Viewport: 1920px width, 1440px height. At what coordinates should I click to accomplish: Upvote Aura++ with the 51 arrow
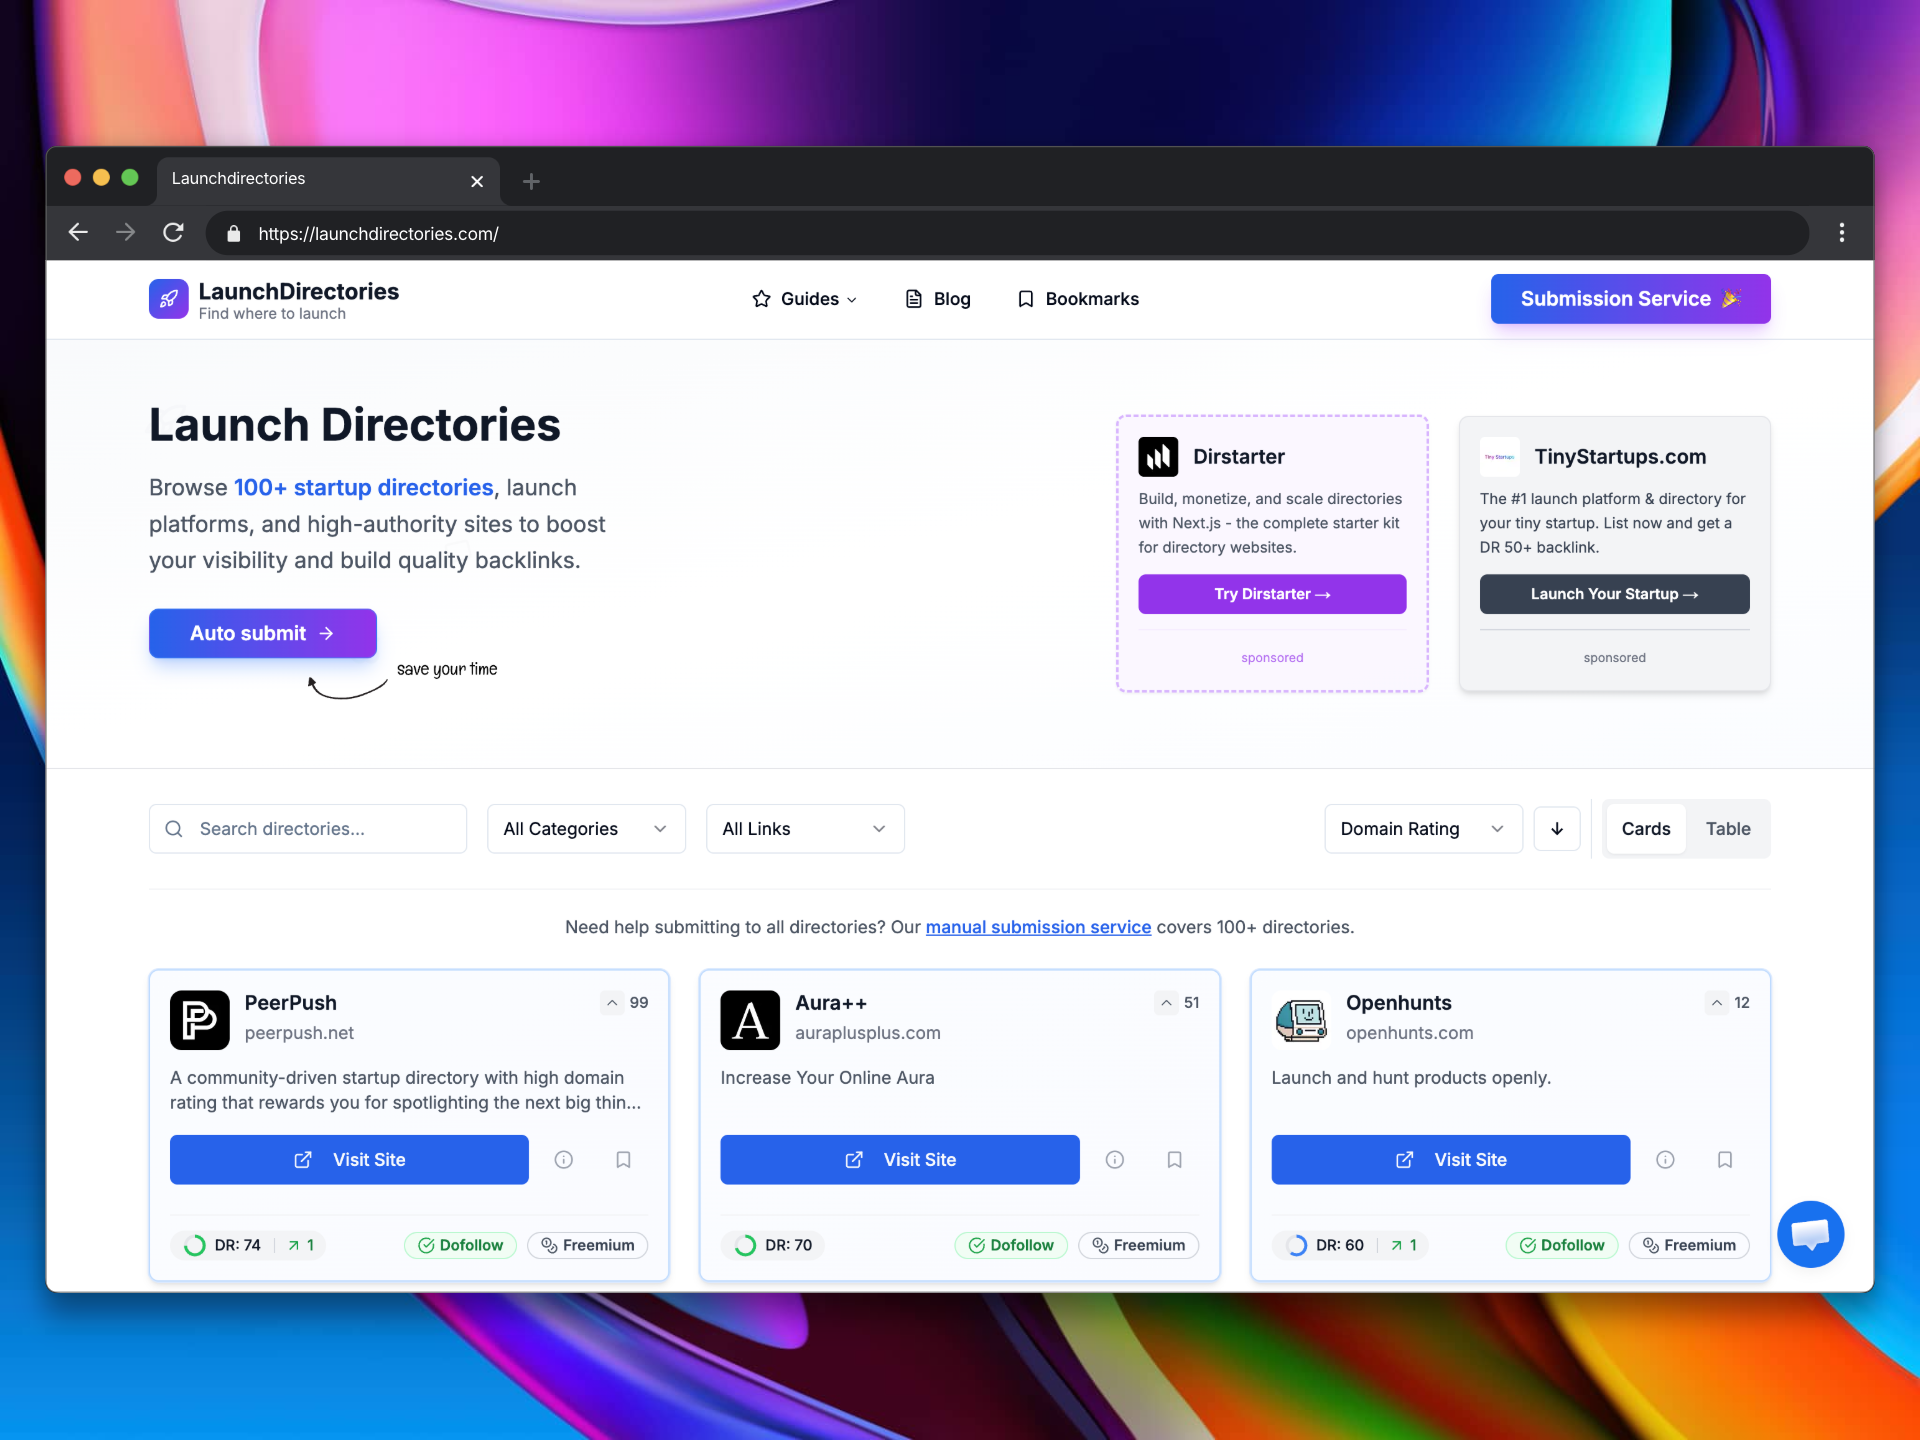[1166, 1003]
